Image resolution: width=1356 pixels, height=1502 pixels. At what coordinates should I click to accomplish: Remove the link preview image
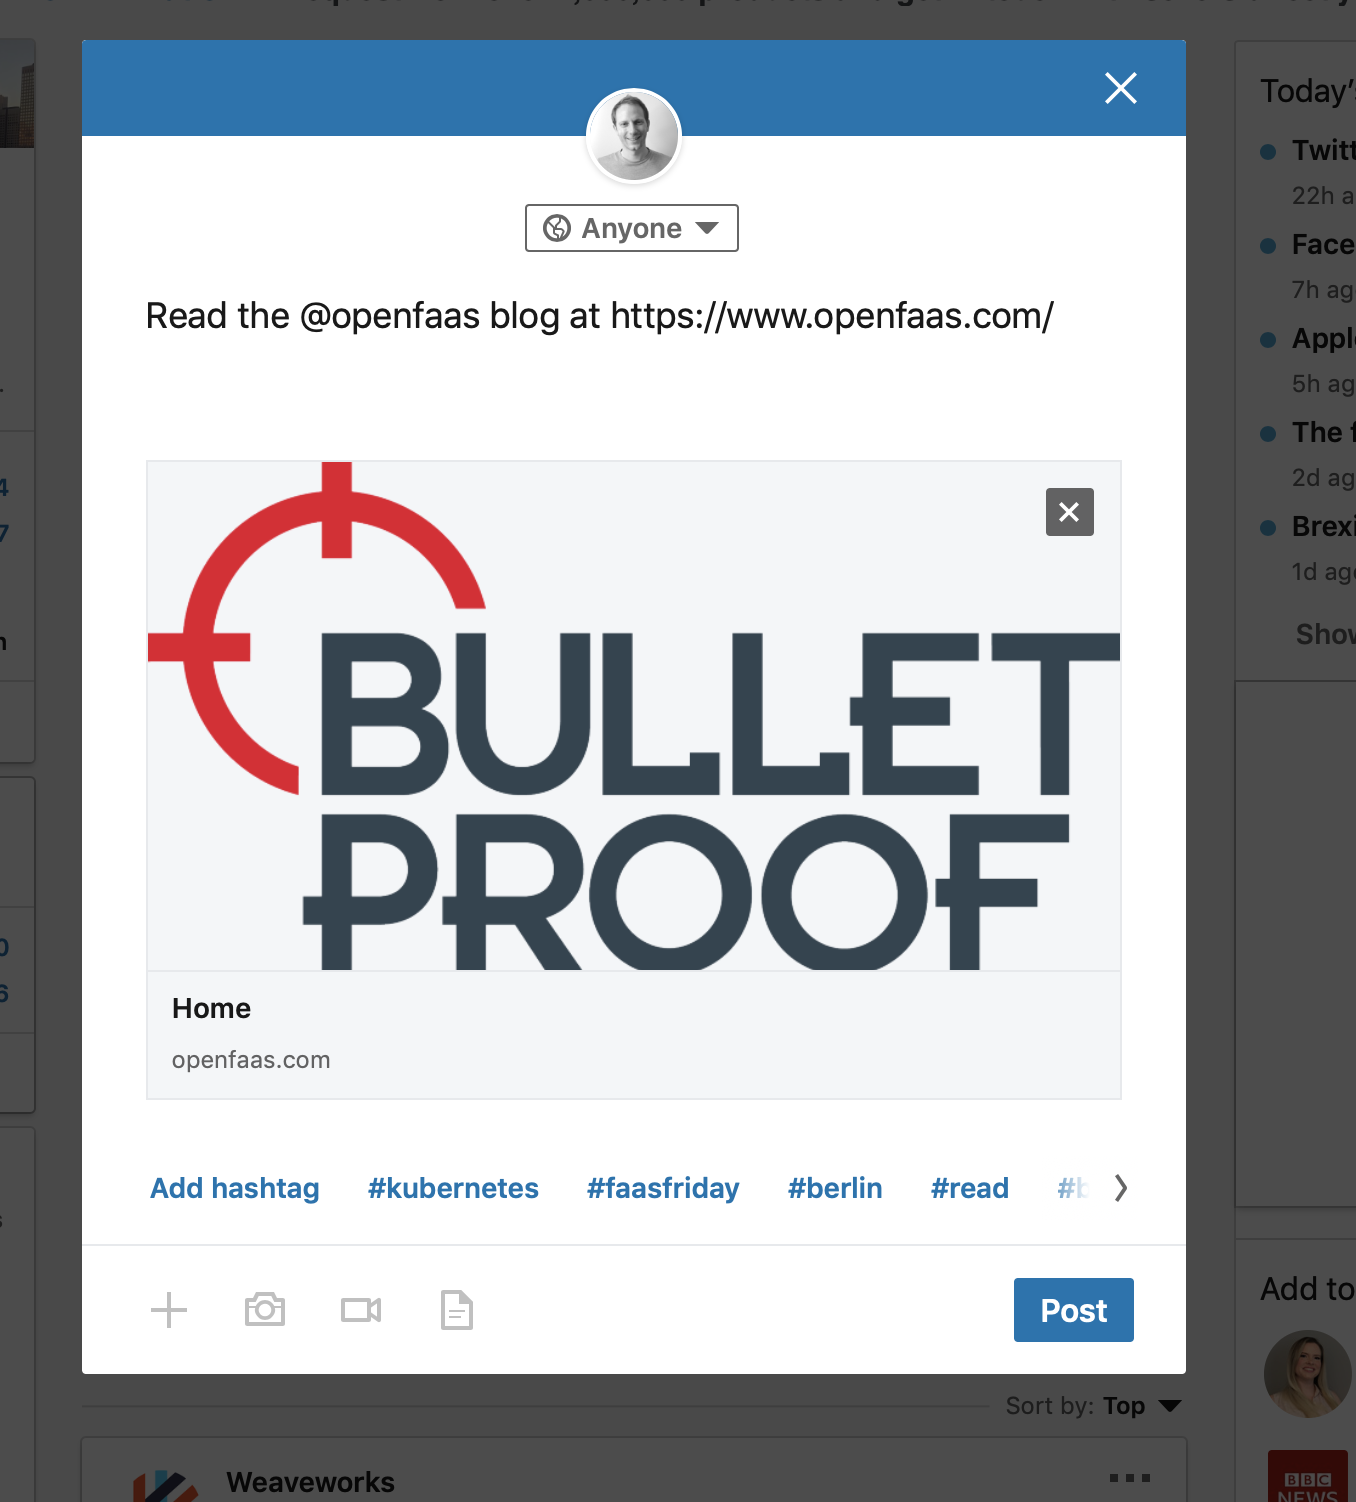pyautogui.click(x=1070, y=512)
